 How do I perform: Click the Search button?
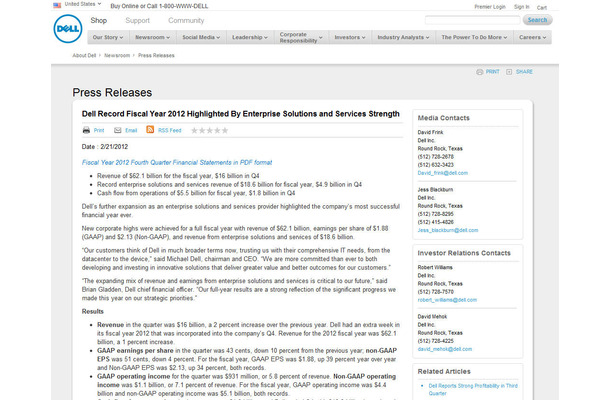[x=537, y=20]
